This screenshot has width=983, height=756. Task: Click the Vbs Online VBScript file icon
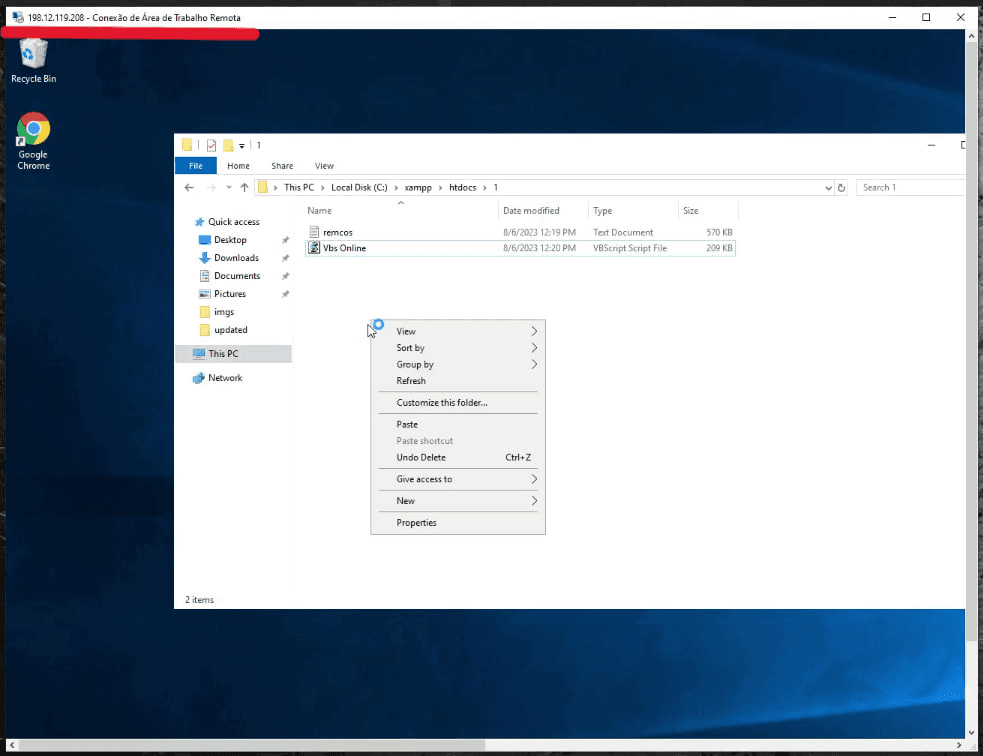click(314, 248)
